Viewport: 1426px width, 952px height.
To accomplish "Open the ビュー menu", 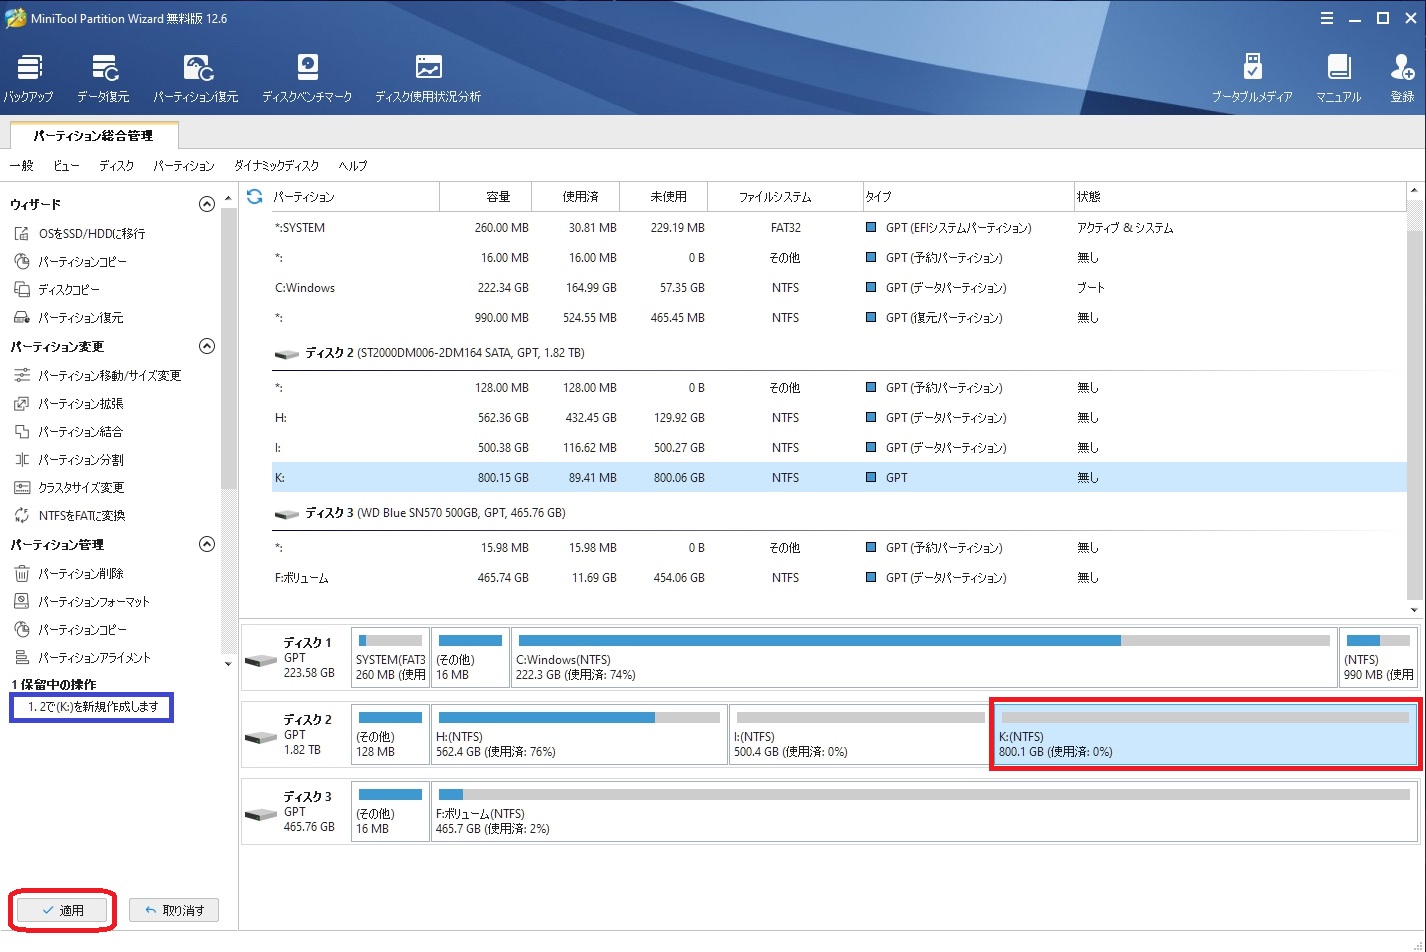I will click(x=66, y=165).
